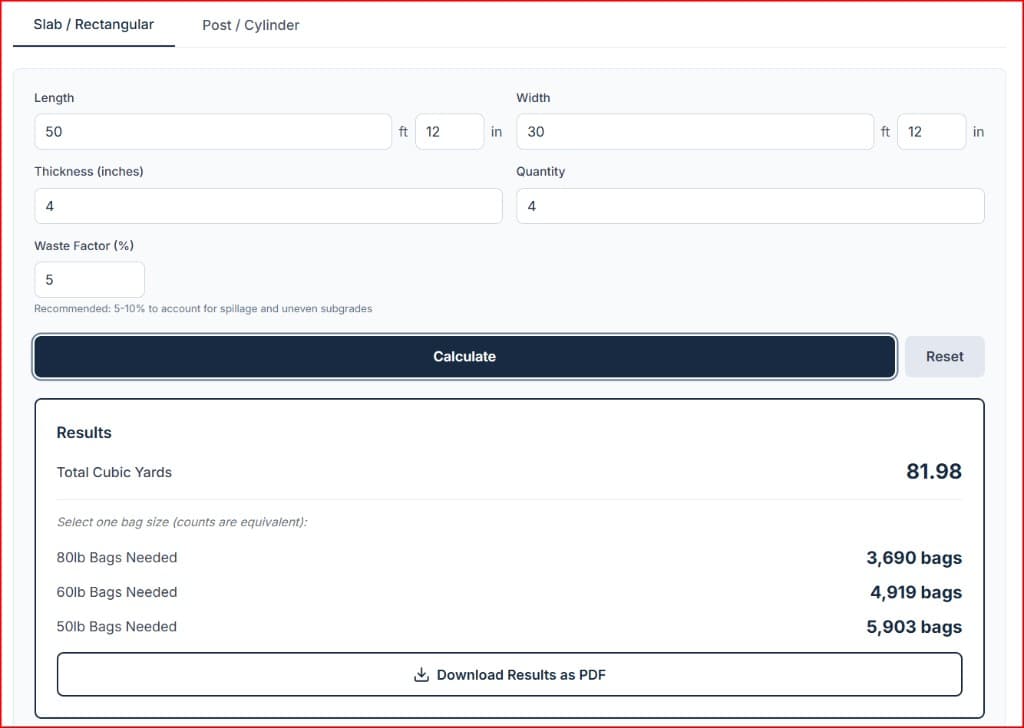Viewport: 1024px width, 728px height.
Task: Click the Reset button
Action: (x=944, y=356)
